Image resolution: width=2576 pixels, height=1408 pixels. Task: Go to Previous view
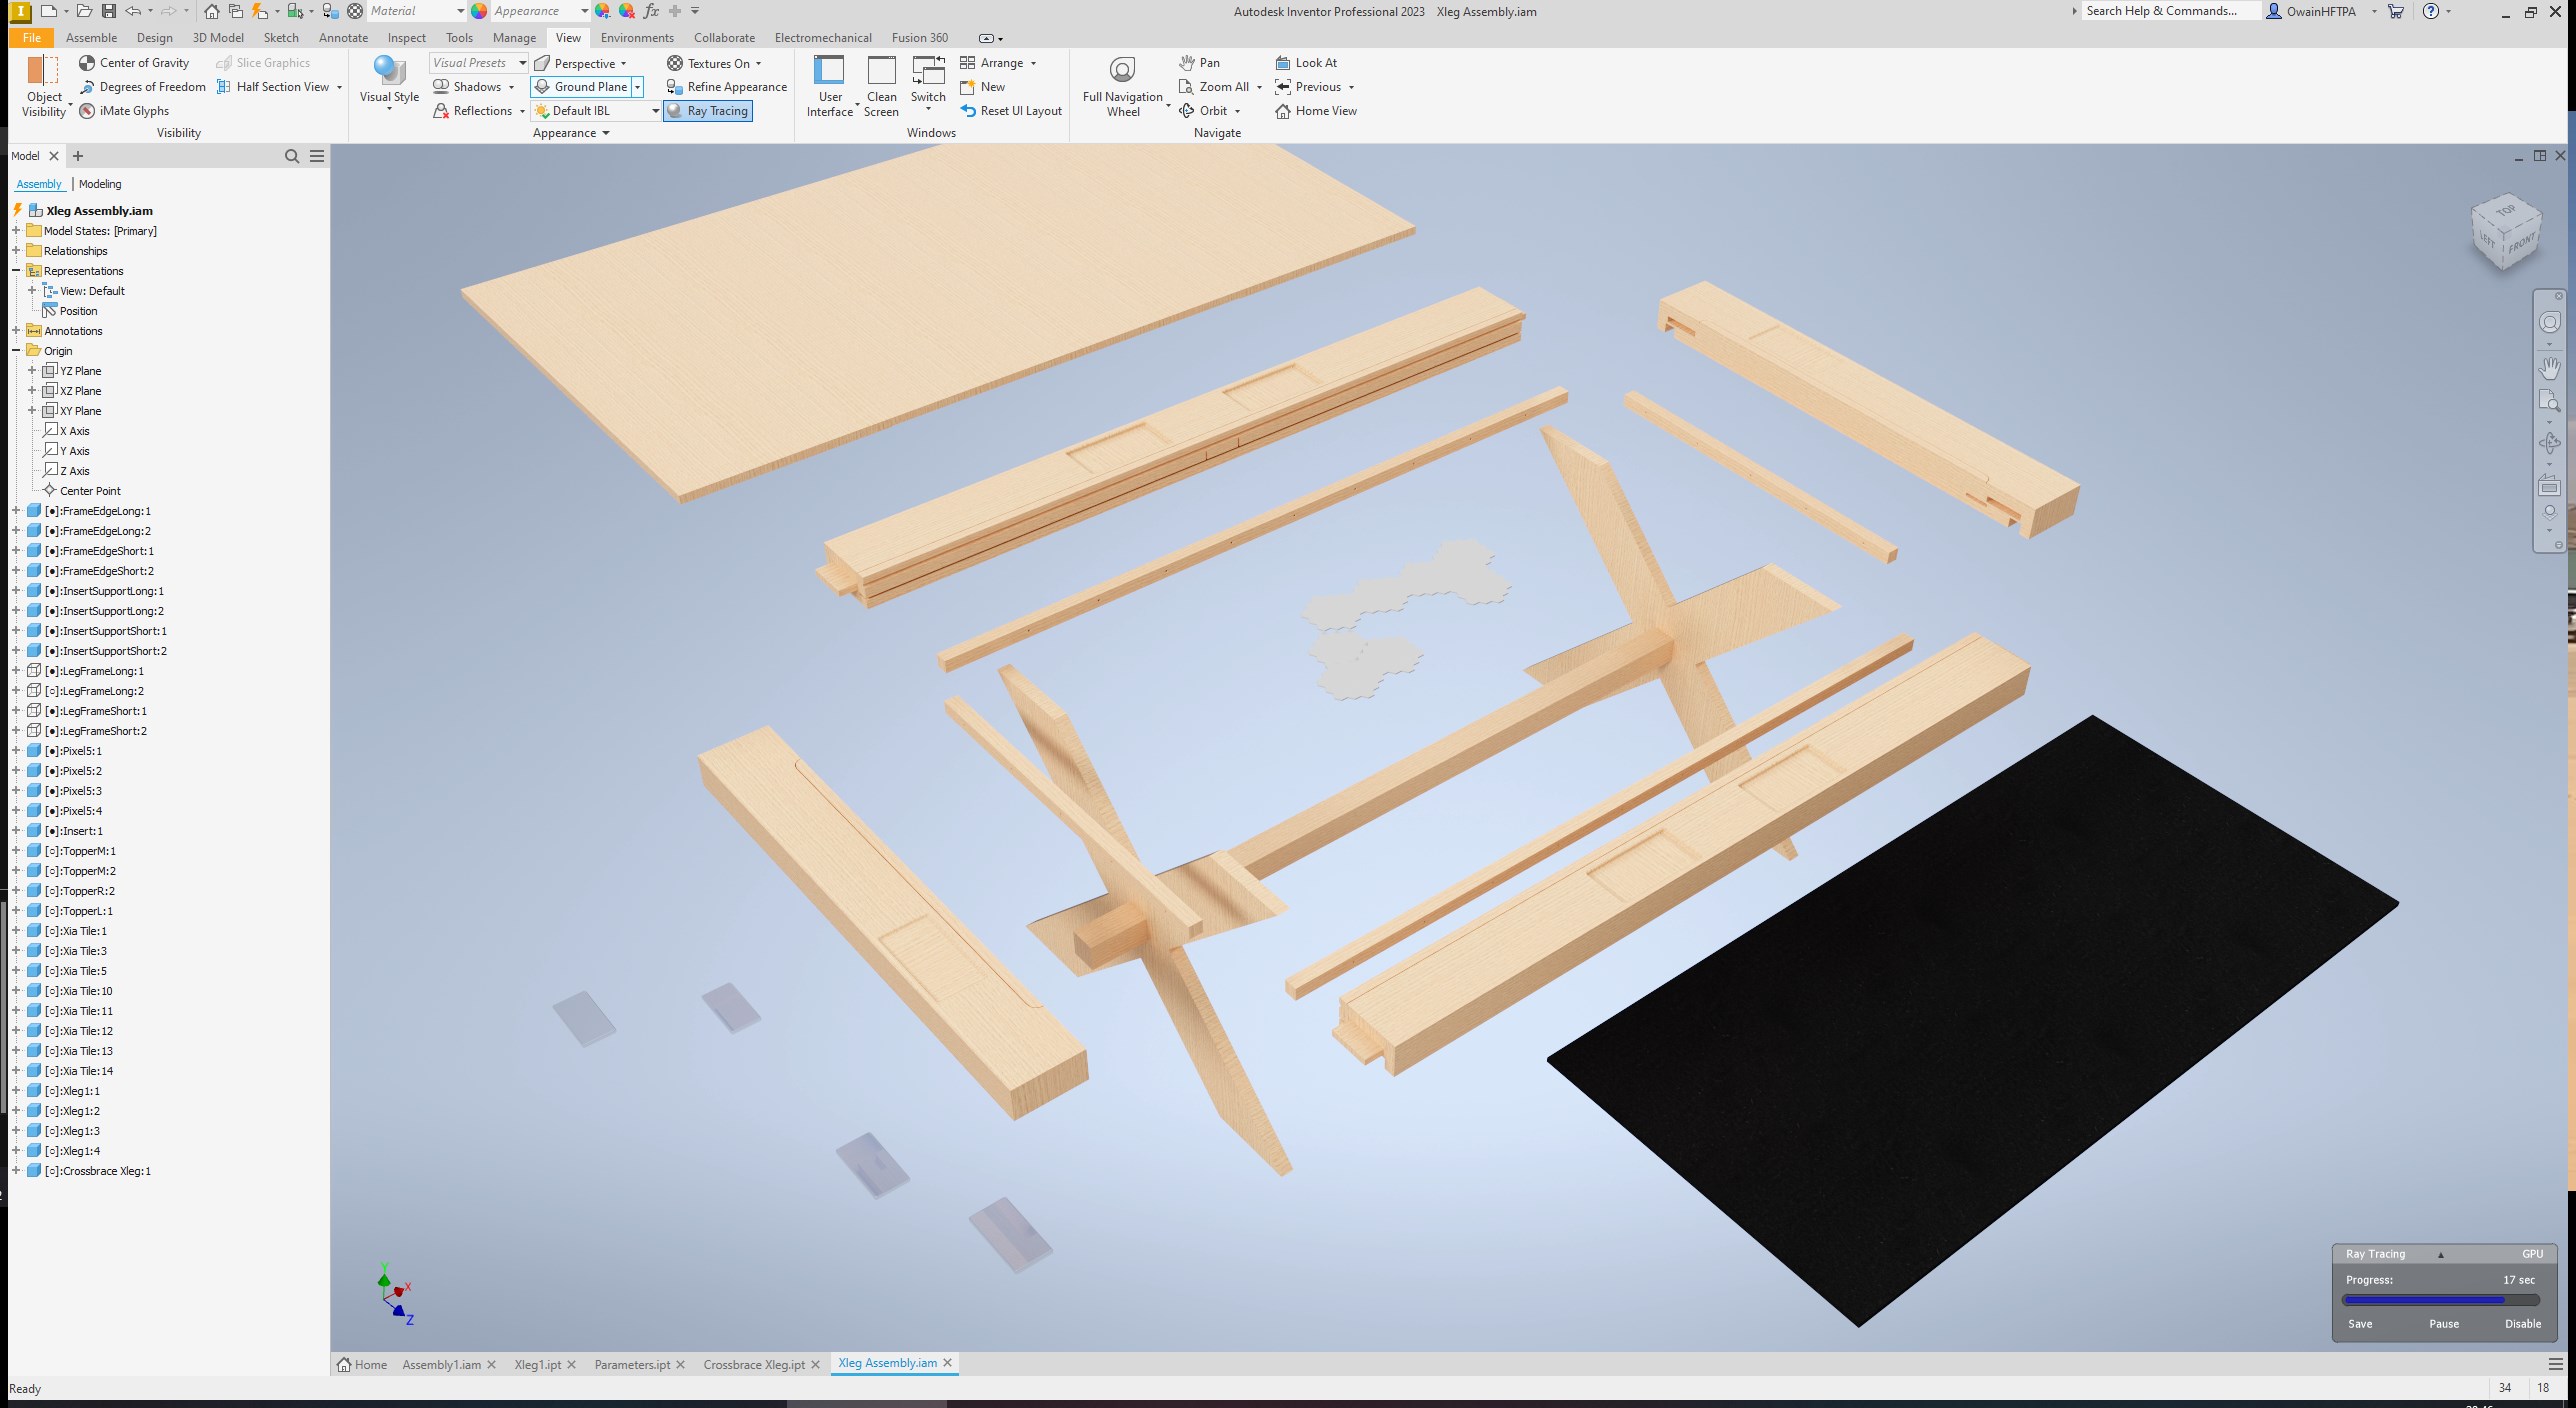[1307, 87]
